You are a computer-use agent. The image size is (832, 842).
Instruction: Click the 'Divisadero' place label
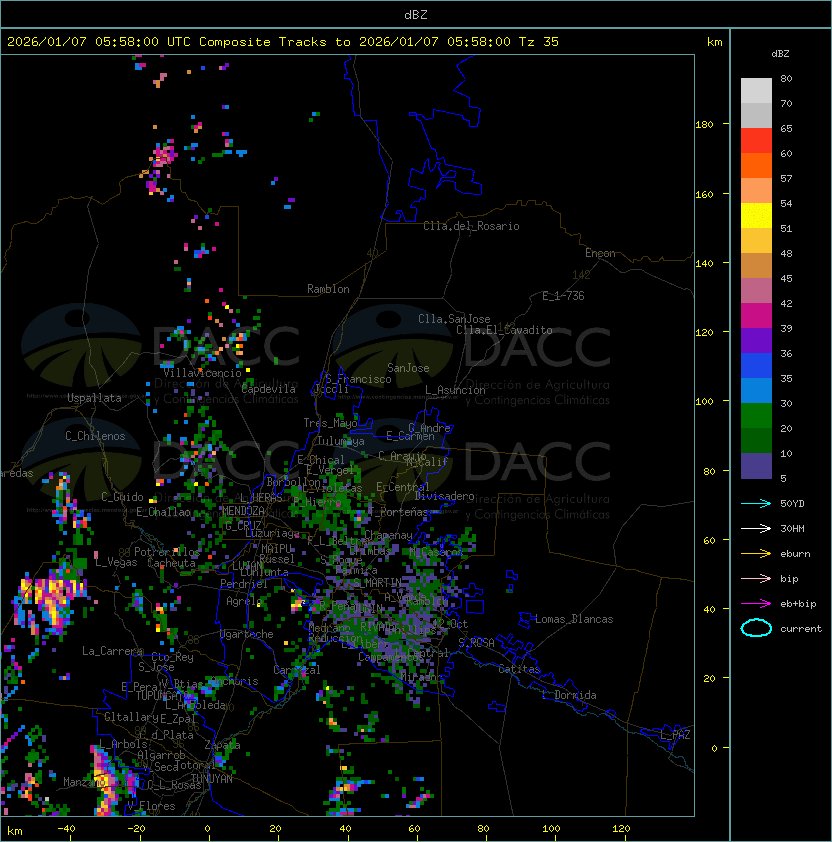[x=445, y=496]
